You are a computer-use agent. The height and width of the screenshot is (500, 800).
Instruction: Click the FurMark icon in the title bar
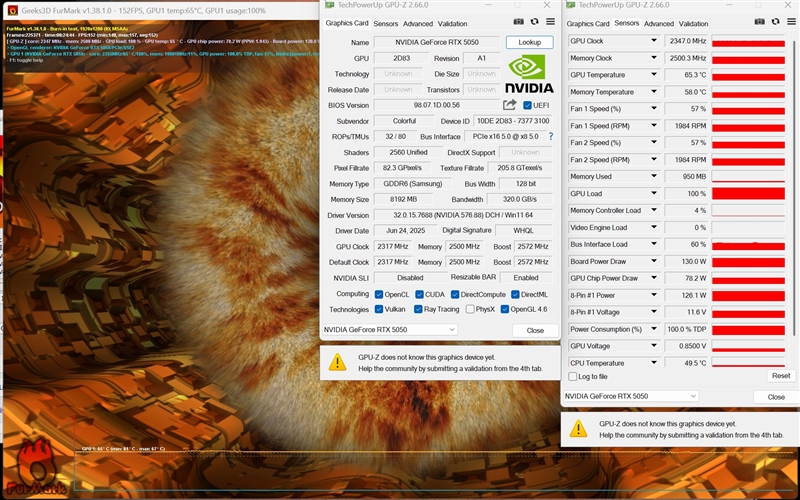pyautogui.click(x=12, y=10)
